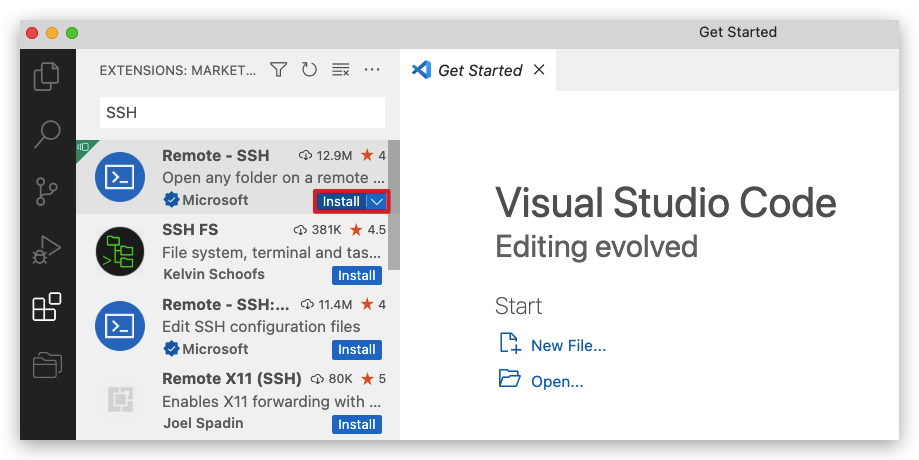This screenshot has height=460, width=919.
Task: Open Source Control view in activity bar
Action: pyautogui.click(x=47, y=192)
